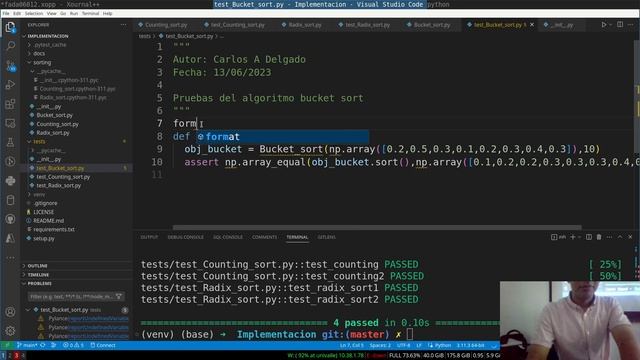Close the test_Bucket_sort.py editor tab
640x360 pixels.
532,25
